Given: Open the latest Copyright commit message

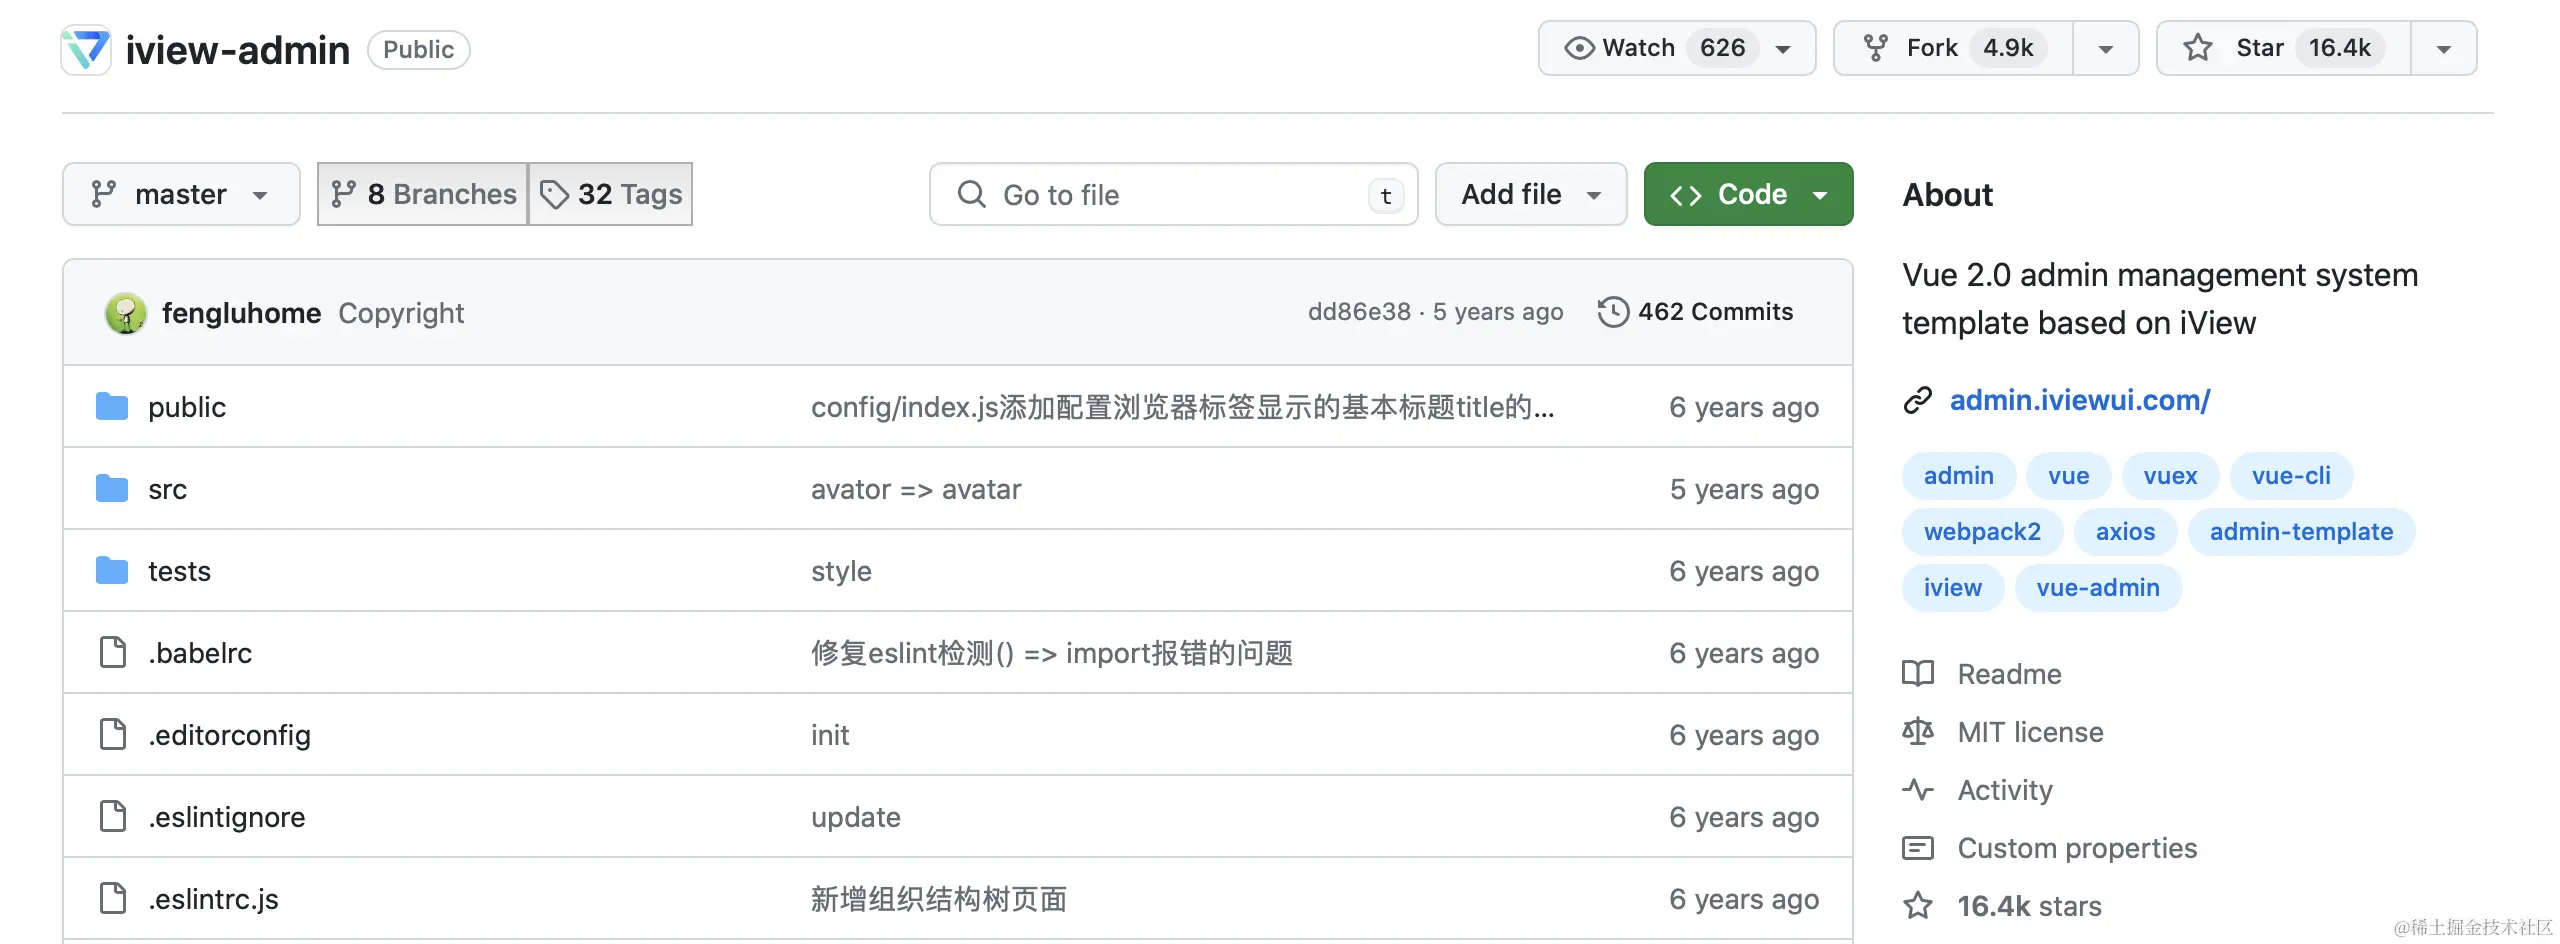Looking at the screenshot, I should pyautogui.click(x=401, y=313).
